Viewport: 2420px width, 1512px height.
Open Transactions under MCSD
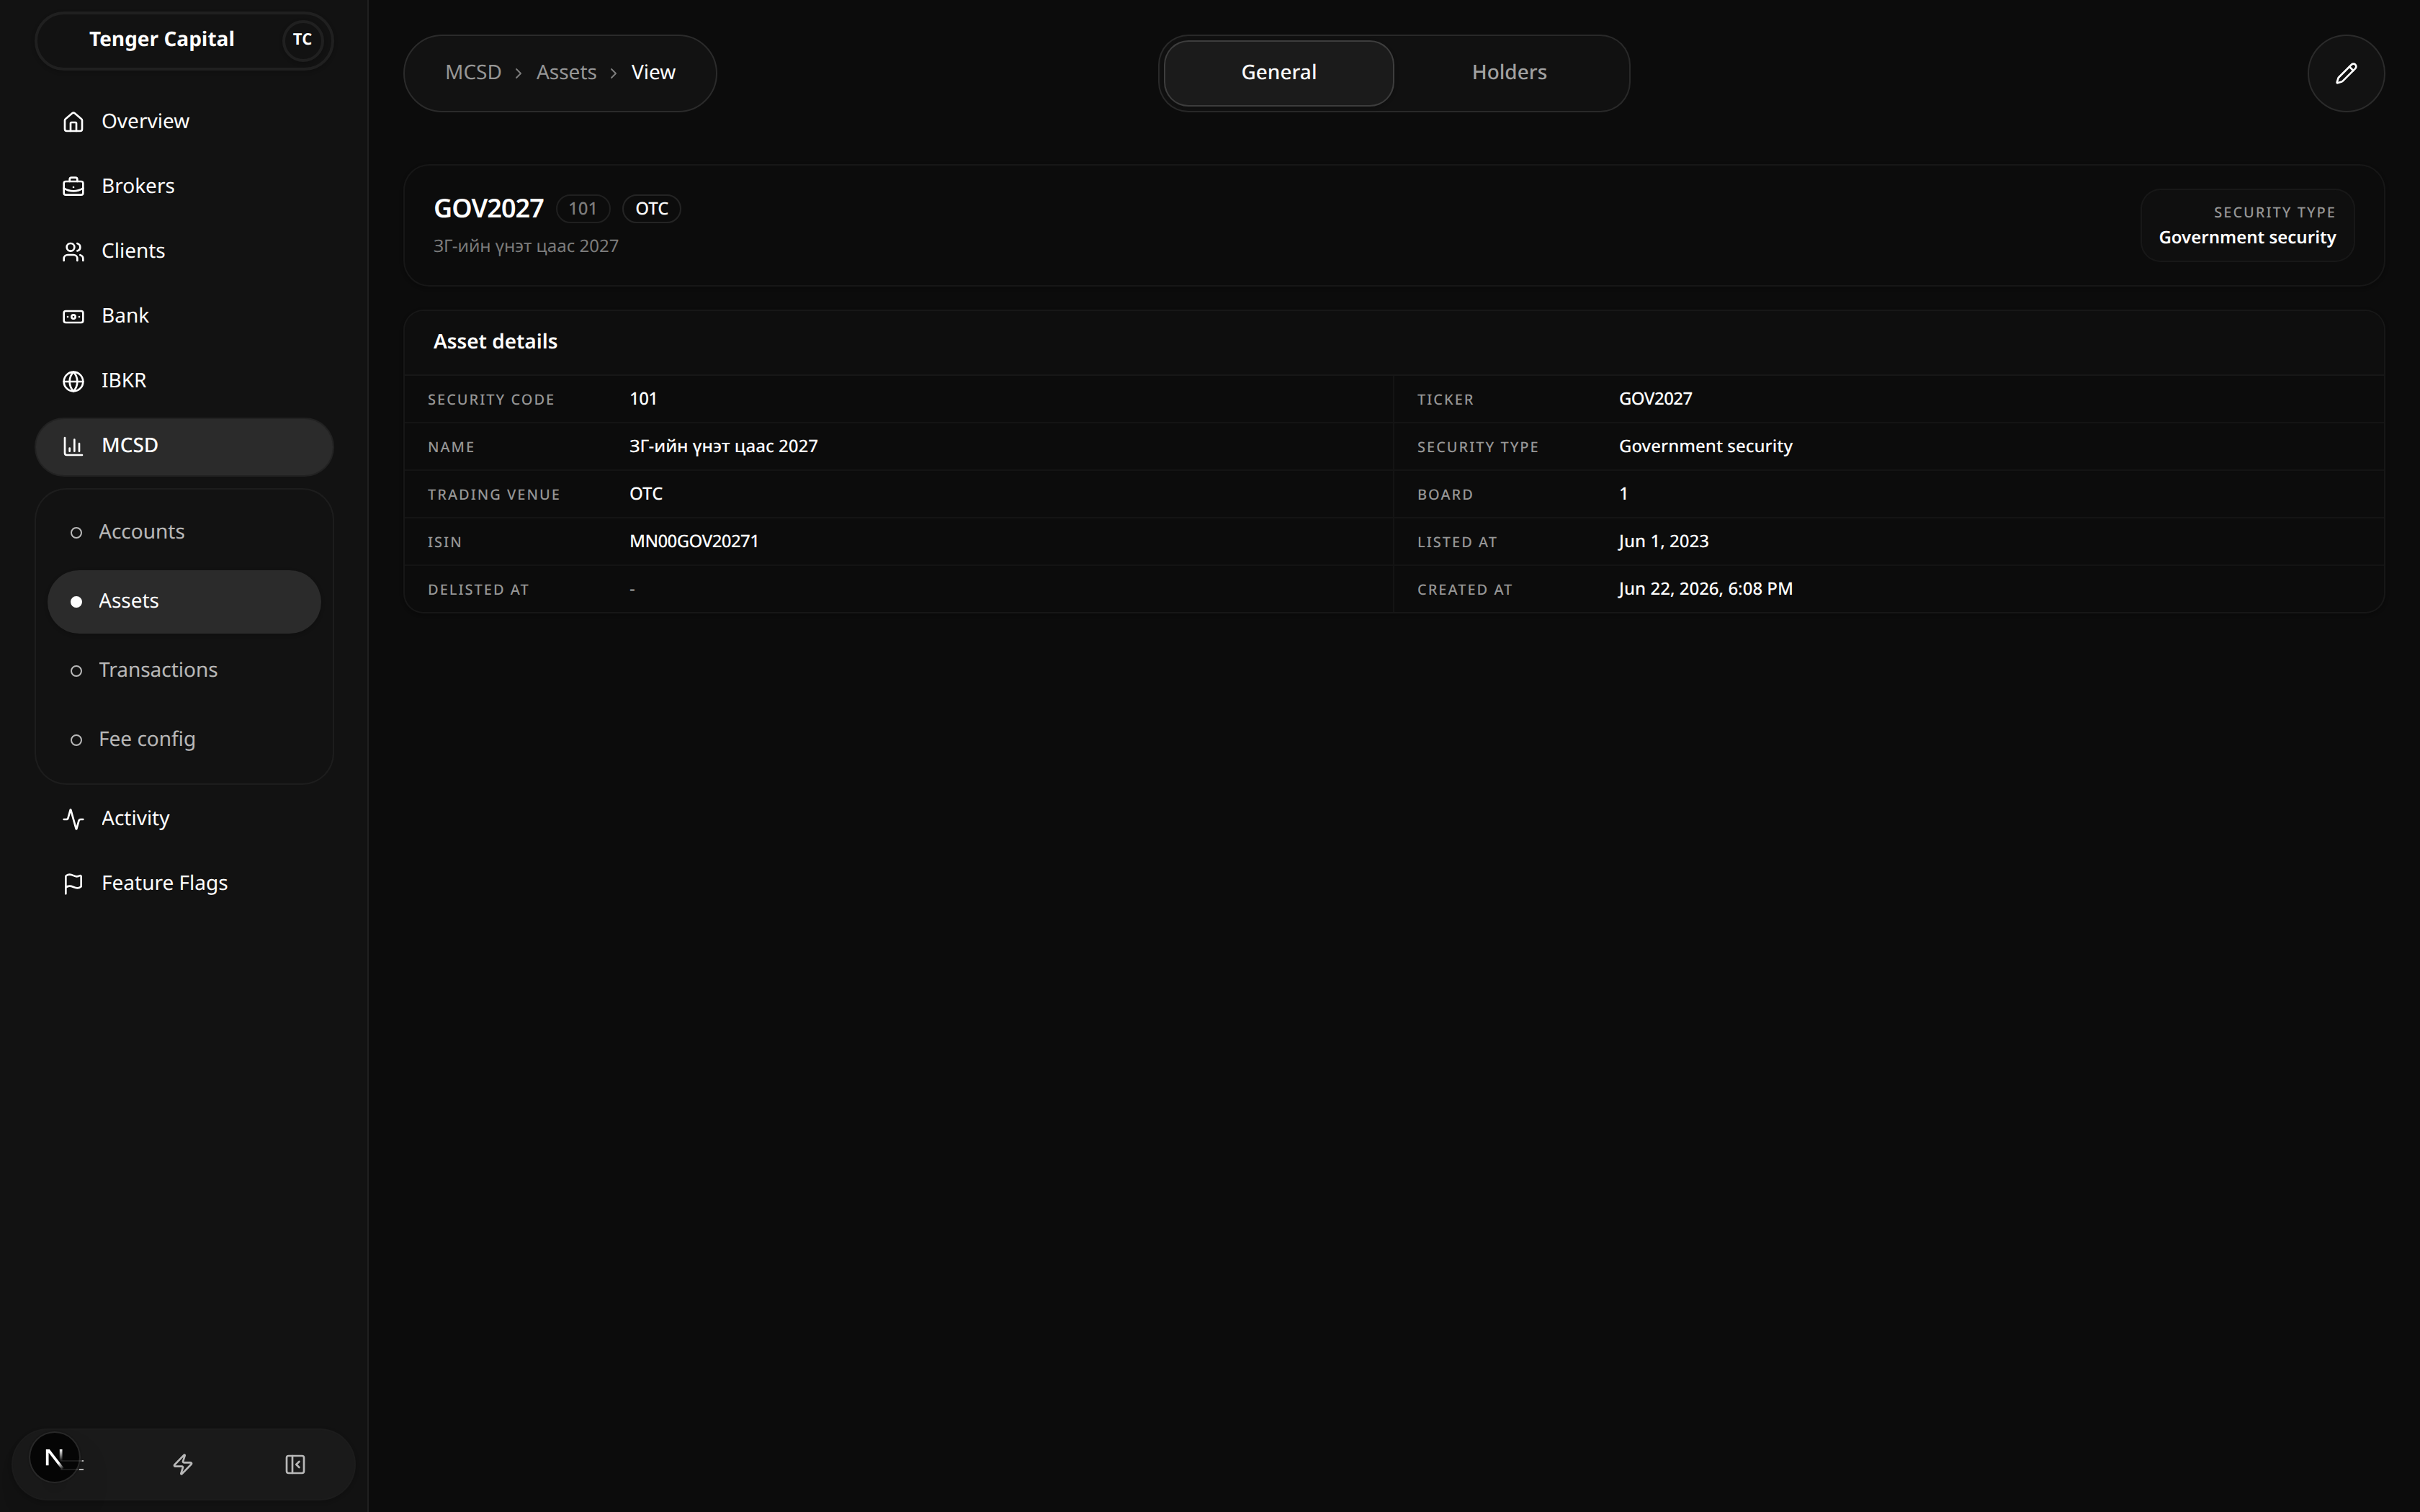(184, 670)
